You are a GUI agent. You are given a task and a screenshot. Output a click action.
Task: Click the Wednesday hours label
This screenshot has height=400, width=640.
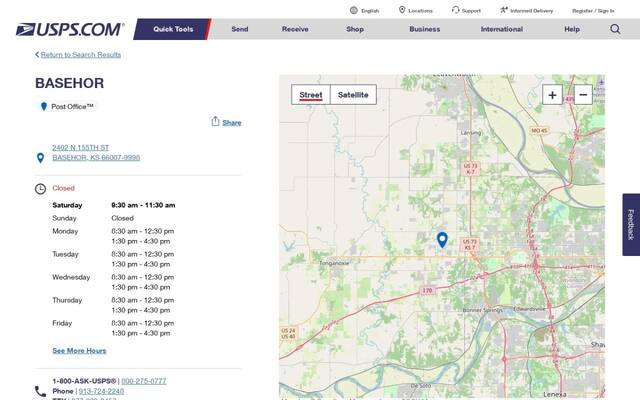(71, 277)
